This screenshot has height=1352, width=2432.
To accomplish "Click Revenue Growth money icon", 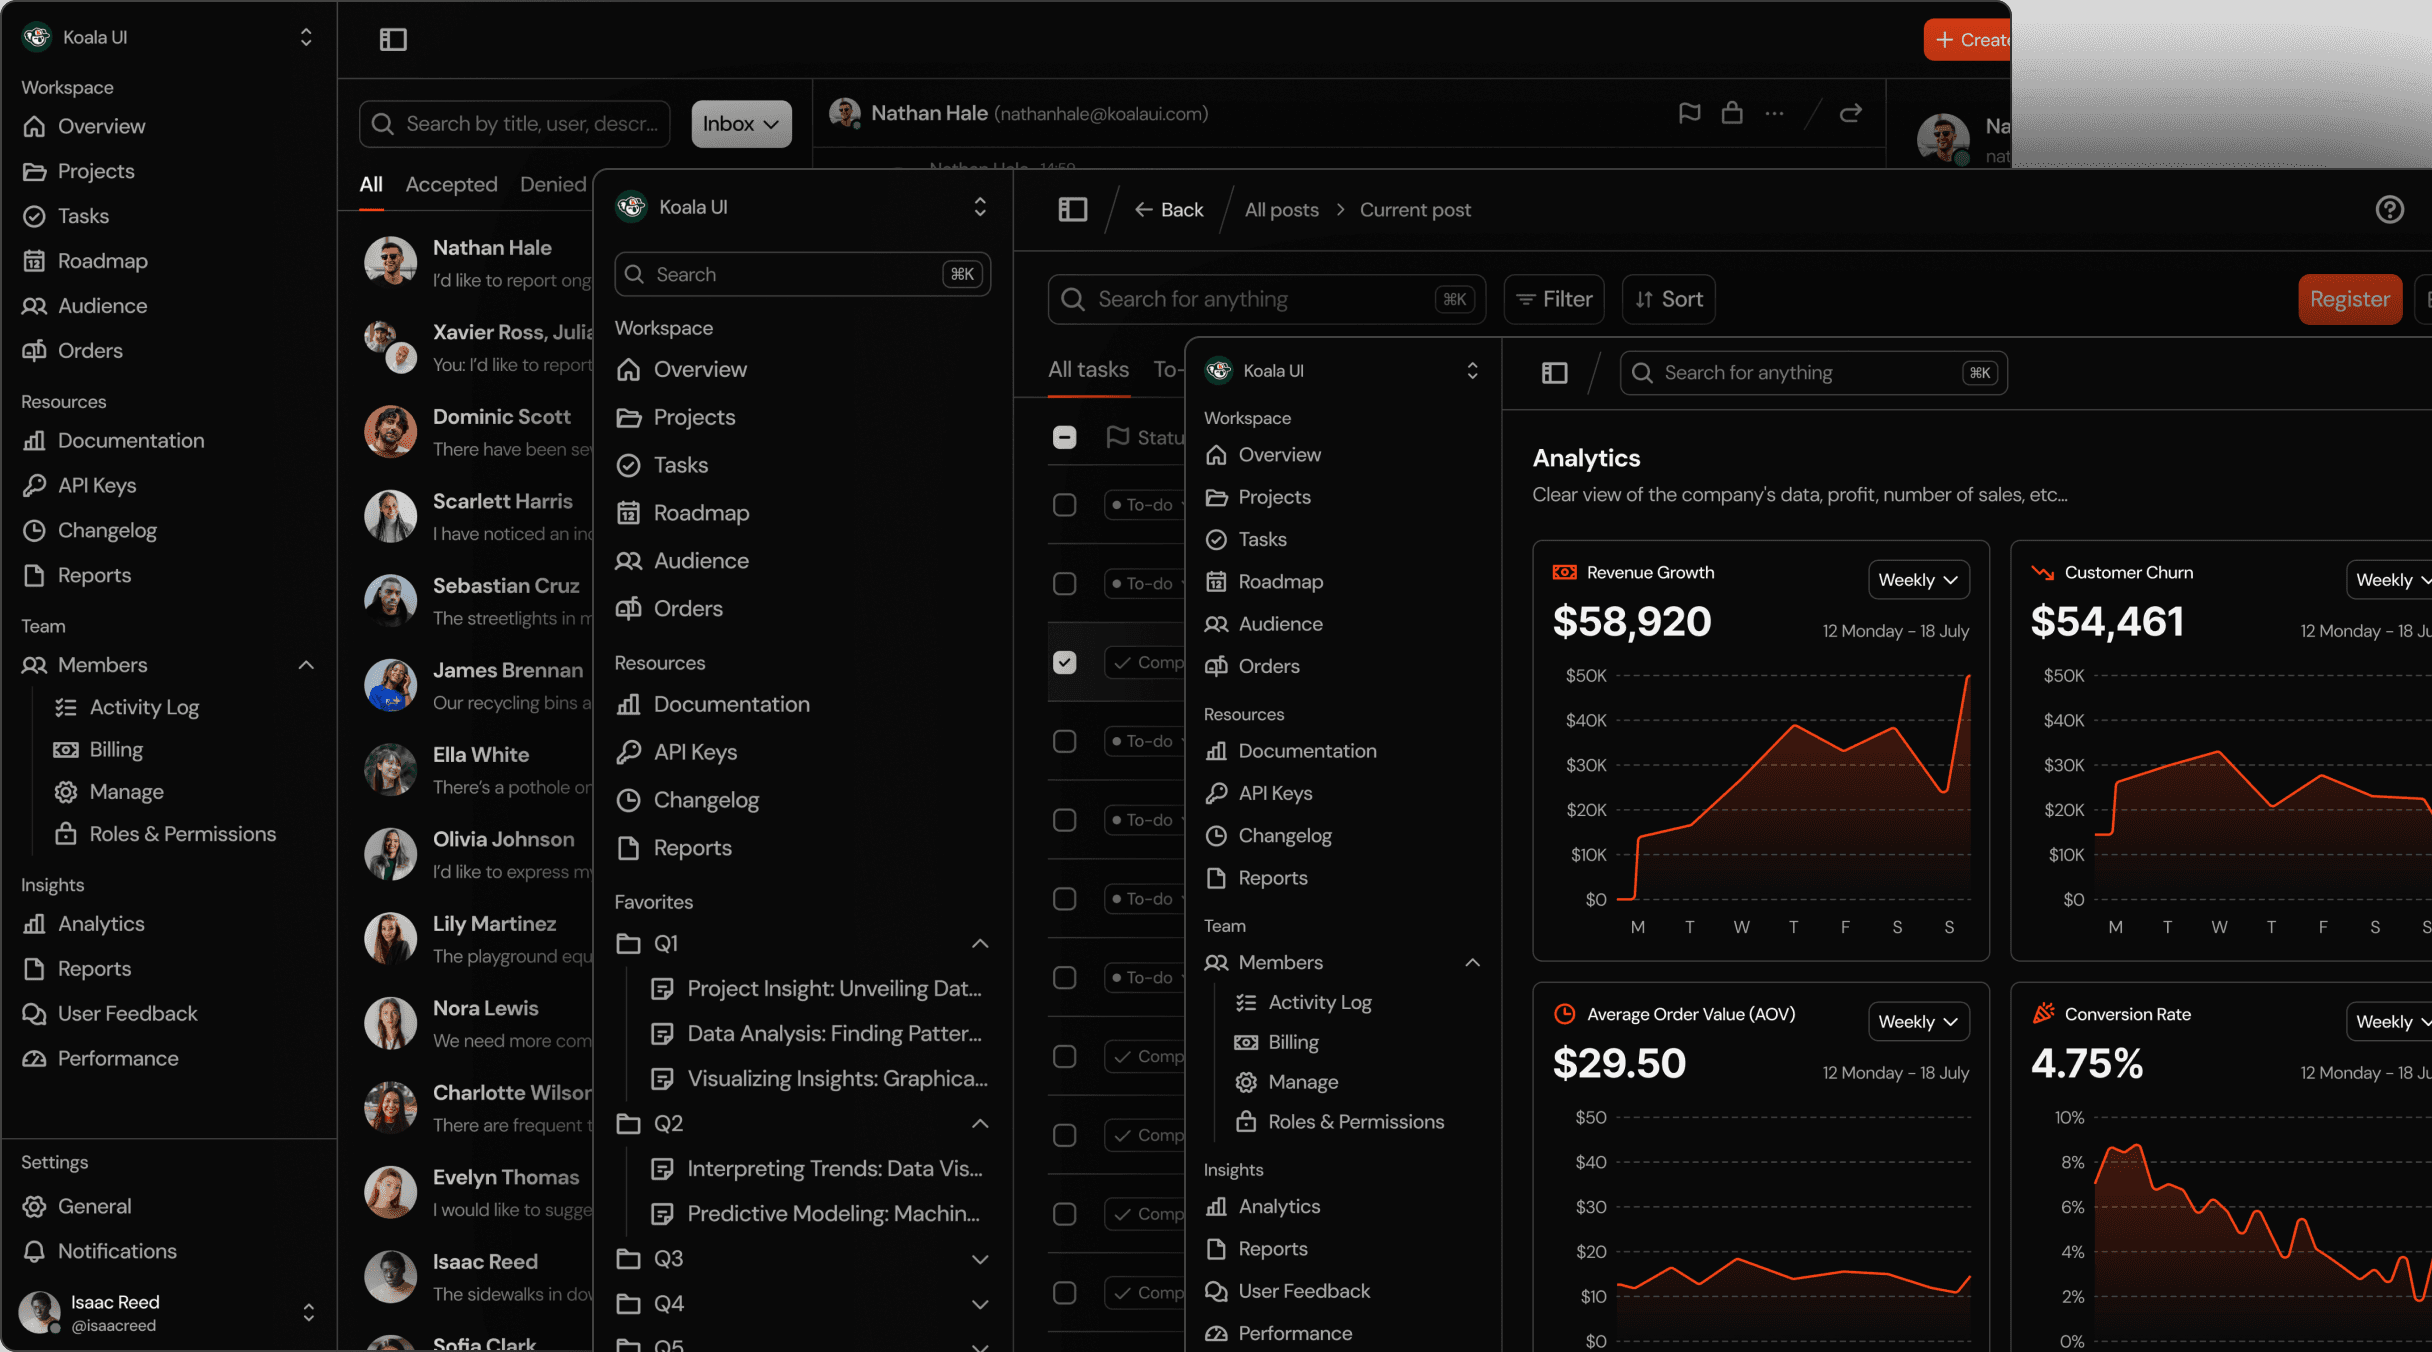I will click(x=1564, y=572).
